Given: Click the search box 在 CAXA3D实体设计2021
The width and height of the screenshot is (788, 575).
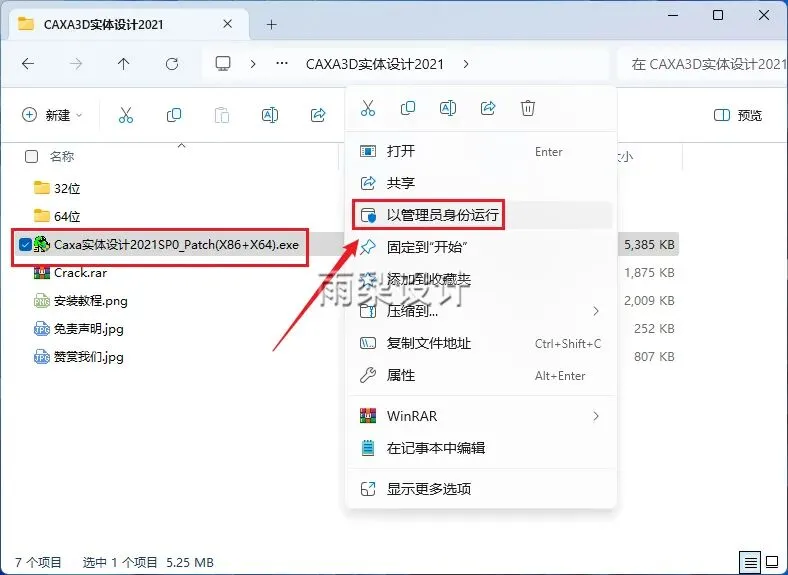Looking at the screenshot, I should click(702, 64).
